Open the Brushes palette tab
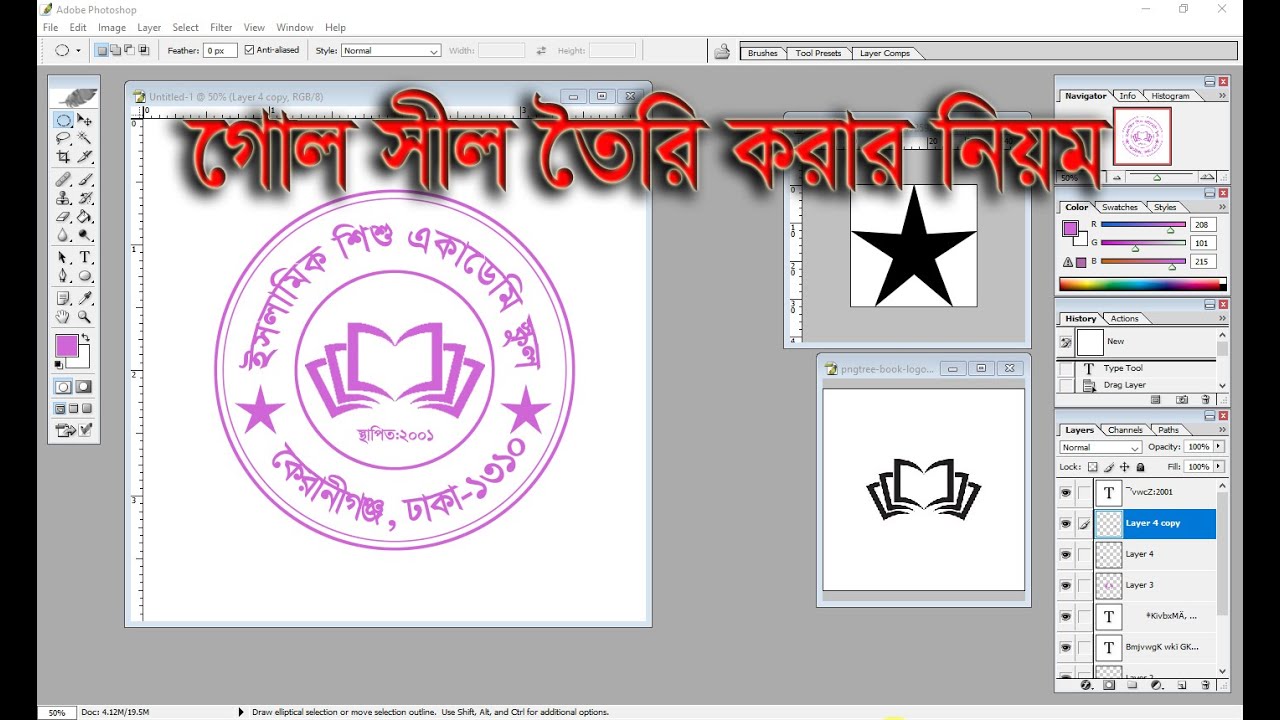 pos(763,53)
